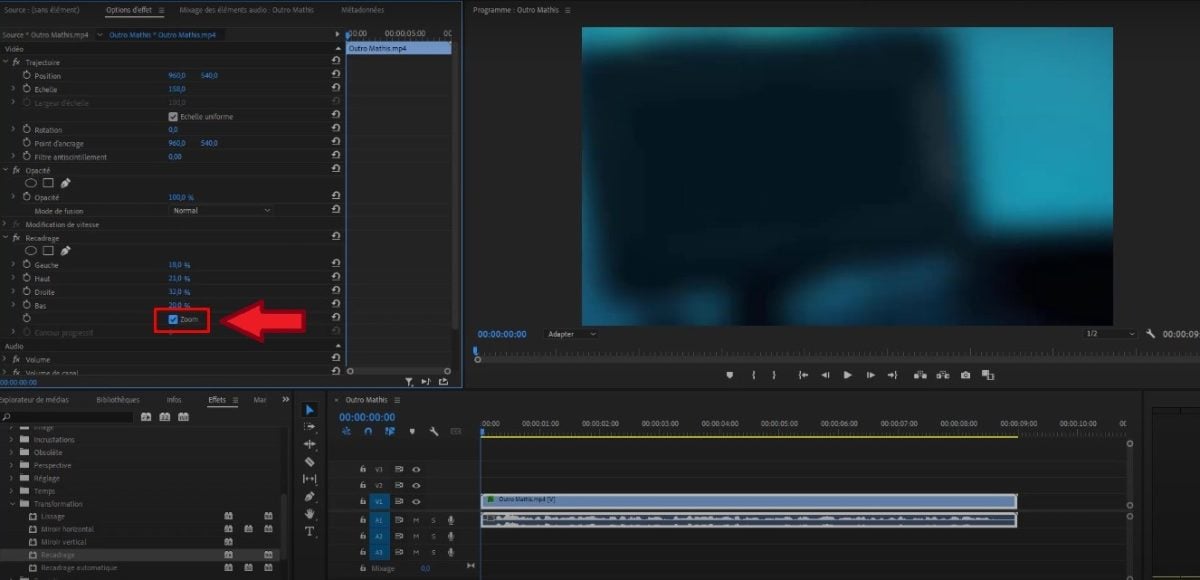
Task: Open the Adapter zoom level dropdown
Action: [x=570, y=334]
